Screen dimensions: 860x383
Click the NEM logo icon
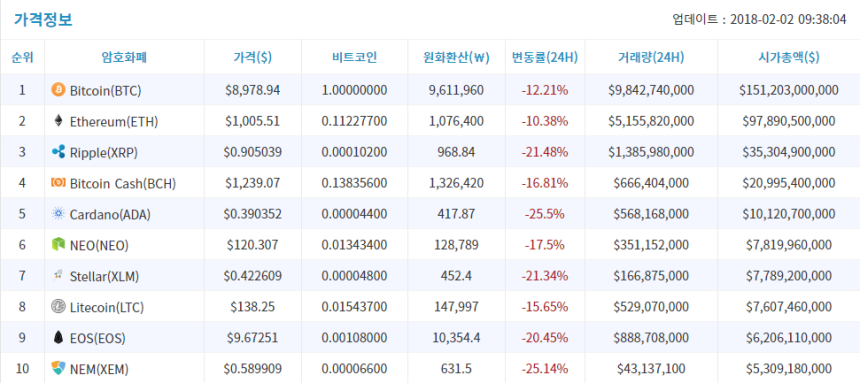58,368
